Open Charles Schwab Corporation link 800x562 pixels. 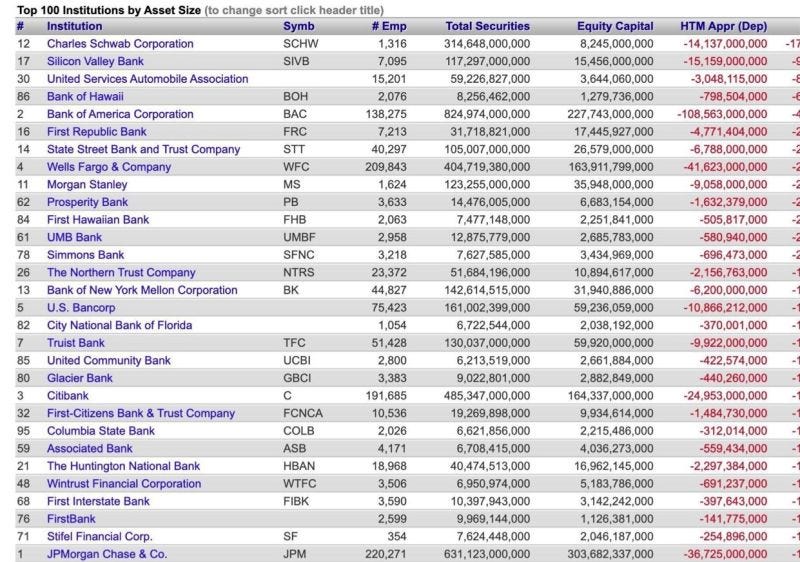(x=120, y=44)
